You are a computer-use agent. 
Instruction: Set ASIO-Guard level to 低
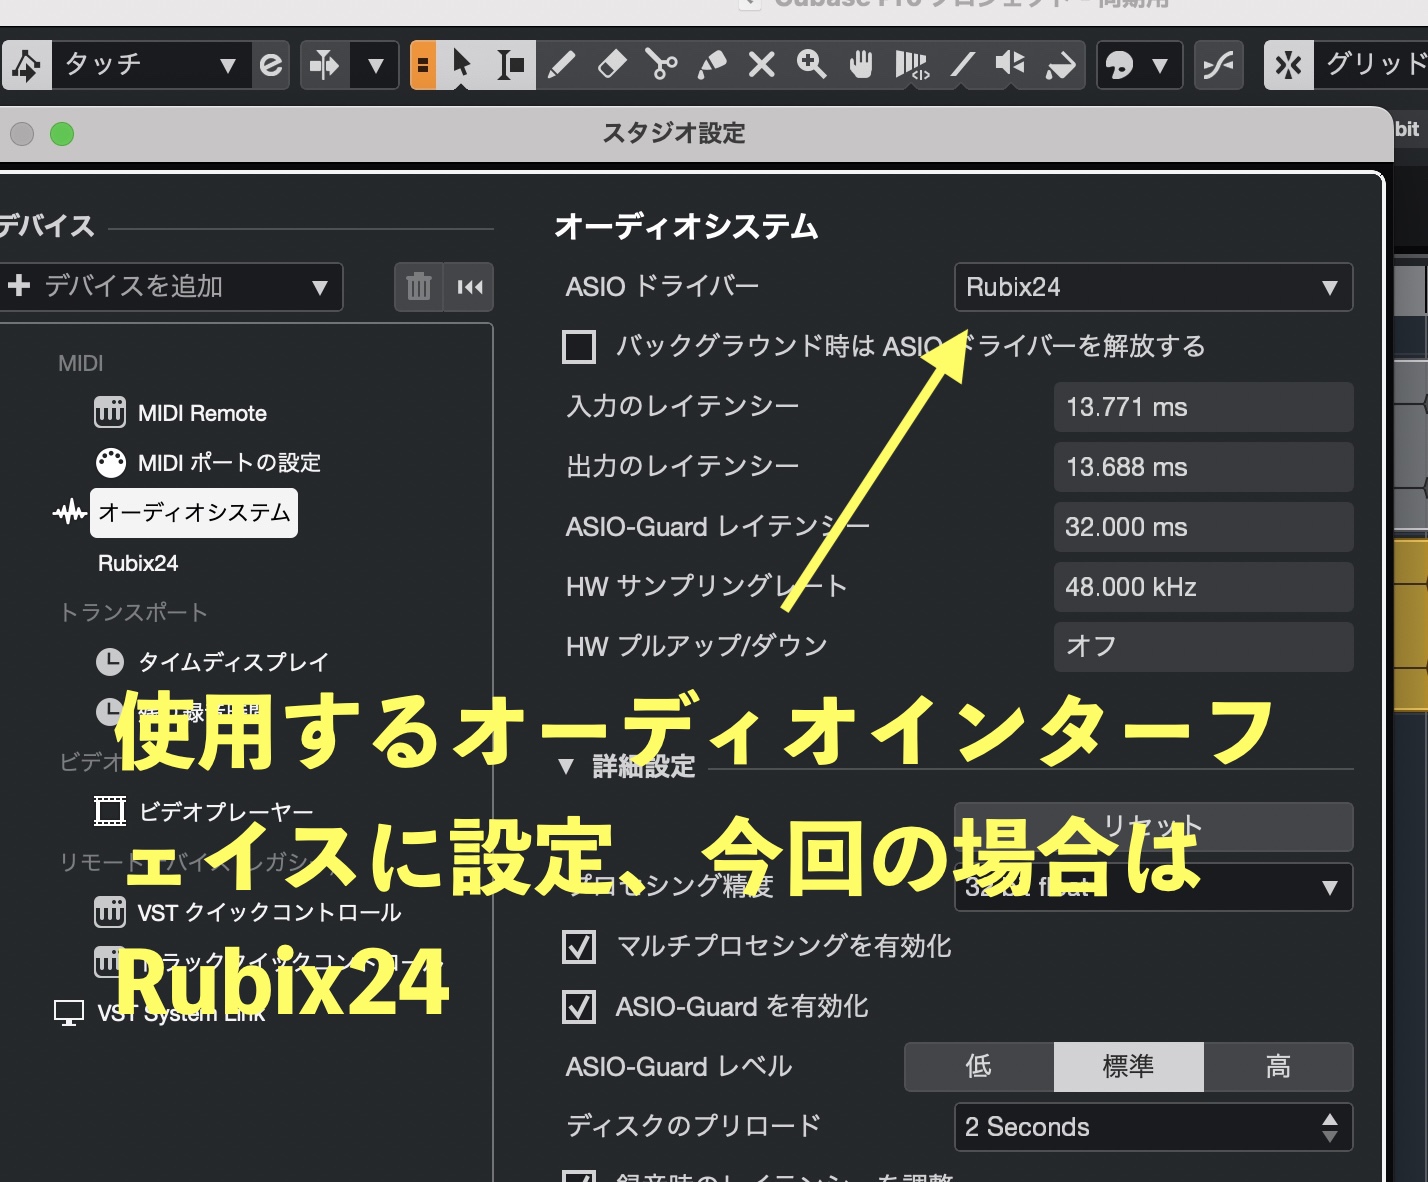pyautogui.click(x=979, y=1067)
